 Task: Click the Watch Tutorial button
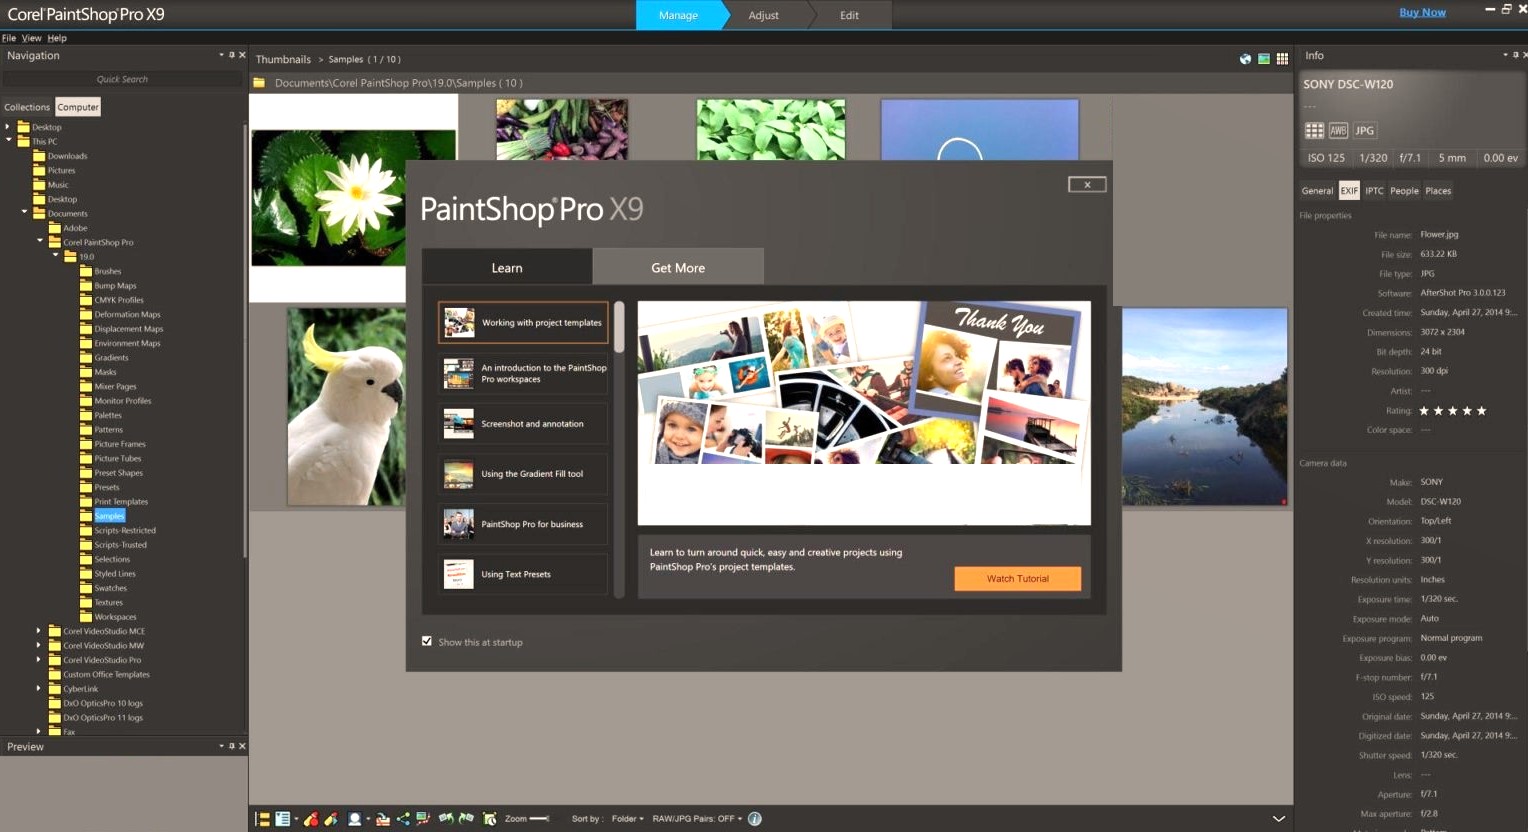(x=1017, y=578)
